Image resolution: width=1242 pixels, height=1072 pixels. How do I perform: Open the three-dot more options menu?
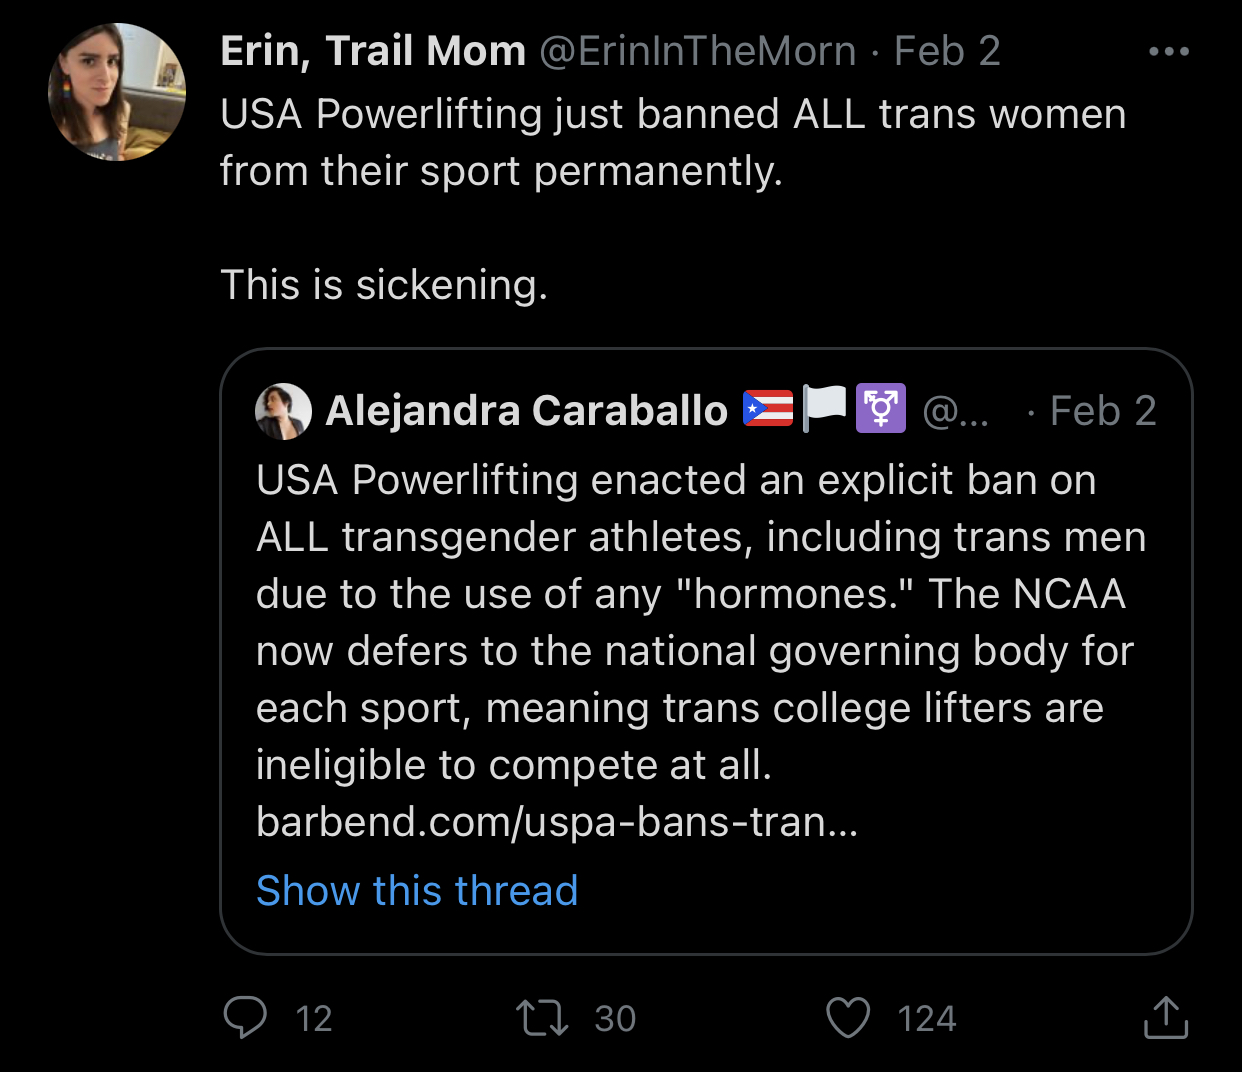[x=1169, y=51]
